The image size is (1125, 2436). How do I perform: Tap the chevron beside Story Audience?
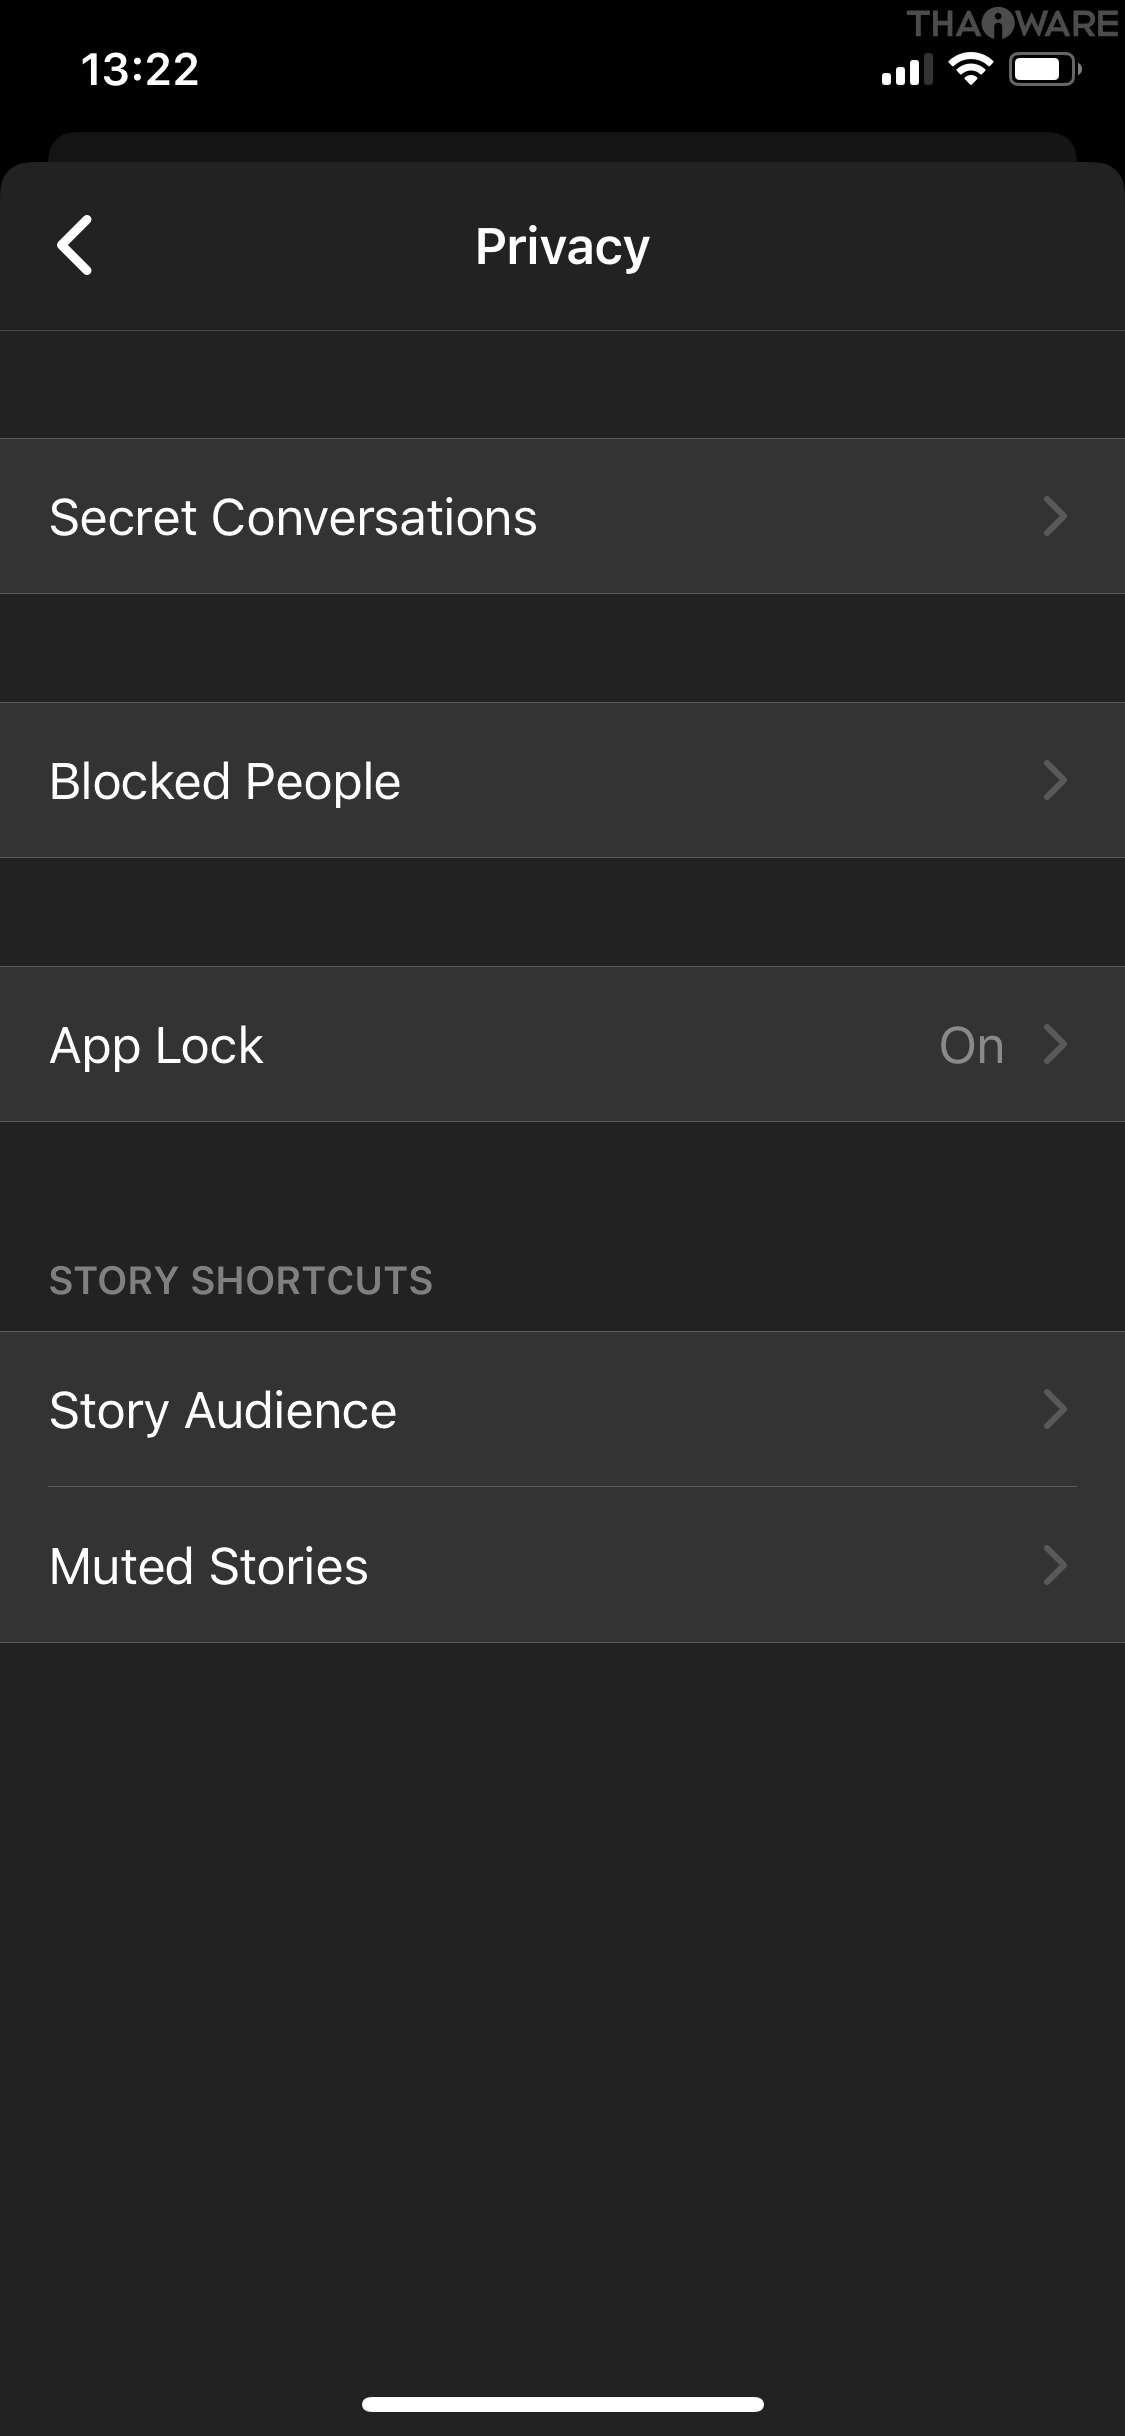pyautogui.click(x=1055, y=1409)
